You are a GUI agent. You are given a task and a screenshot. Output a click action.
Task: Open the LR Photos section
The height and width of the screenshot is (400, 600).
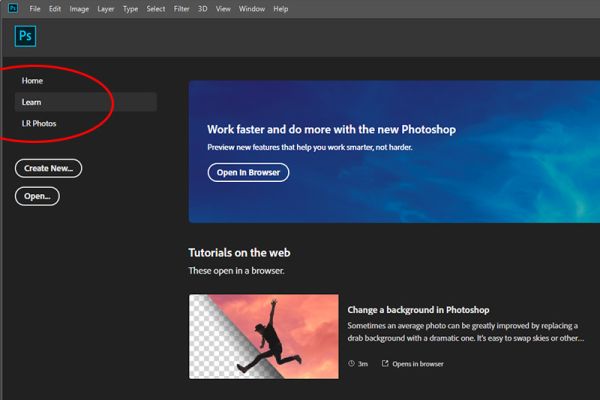pos(39,123)
